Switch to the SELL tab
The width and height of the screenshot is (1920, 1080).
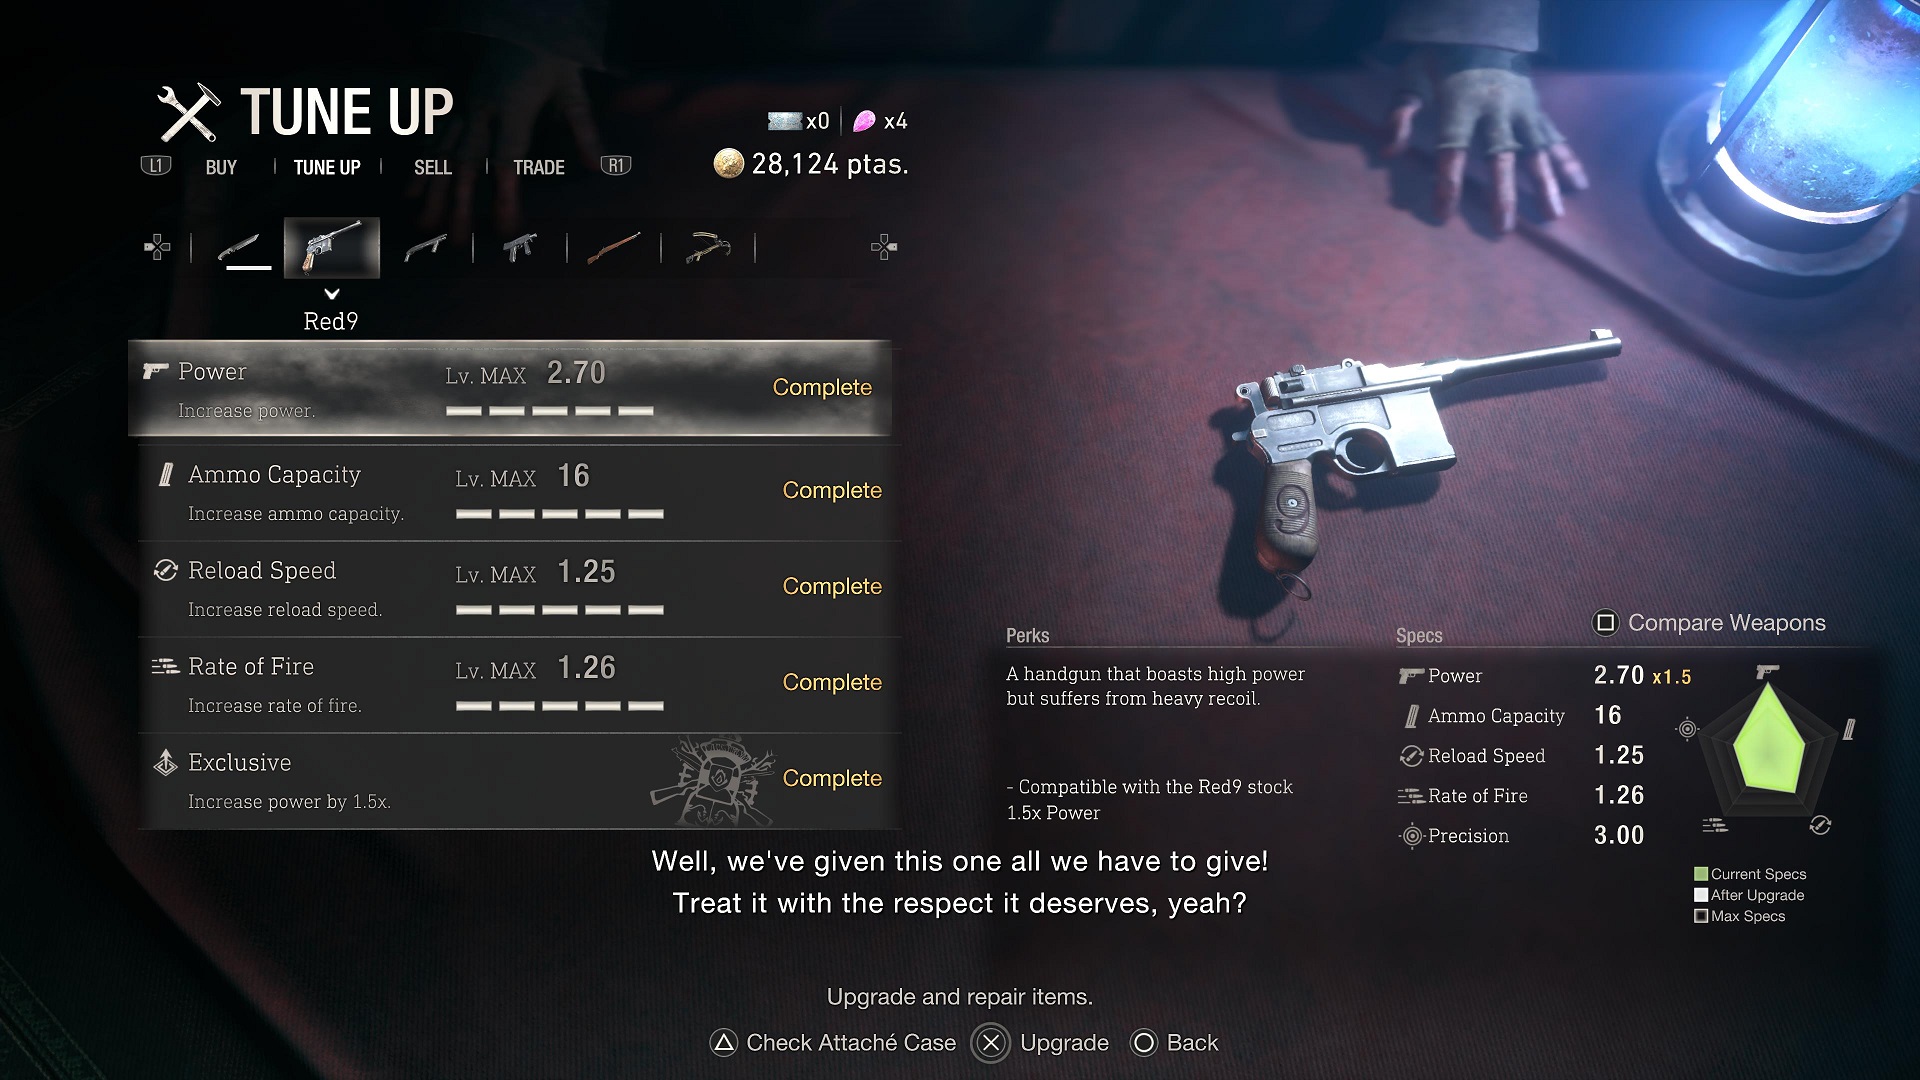431,166
